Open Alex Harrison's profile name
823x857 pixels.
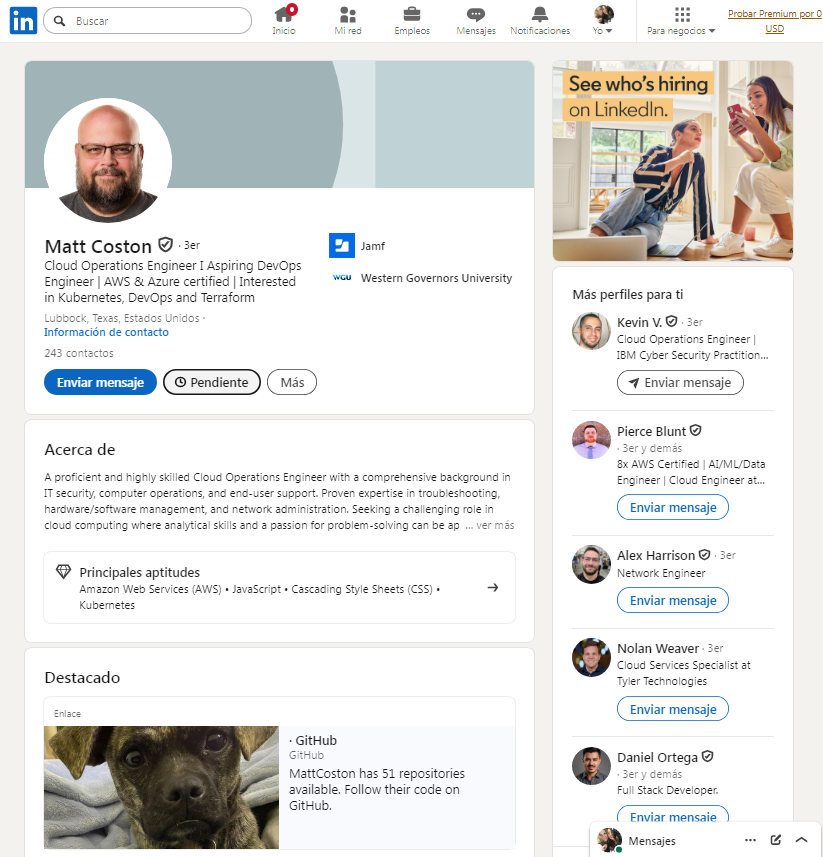coord(656,555)
